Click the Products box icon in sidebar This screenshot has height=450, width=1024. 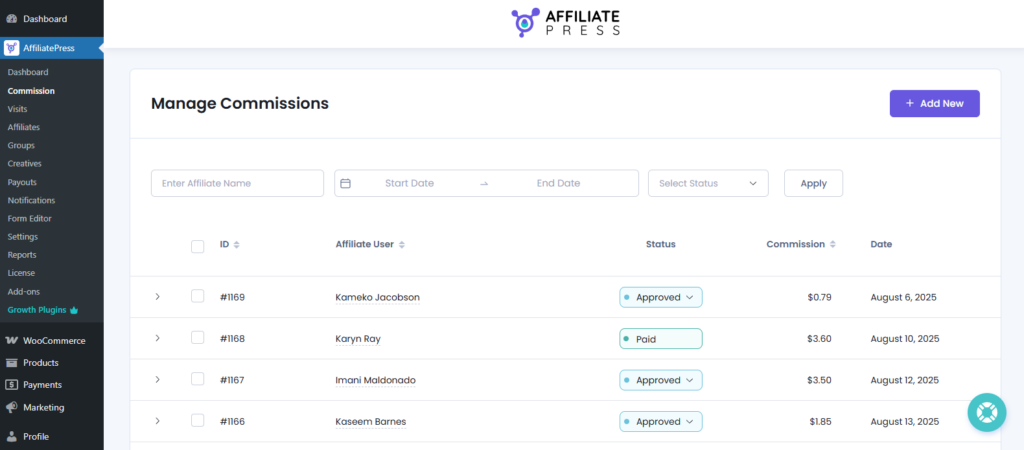pyautogui.click(x=11, y=363)
